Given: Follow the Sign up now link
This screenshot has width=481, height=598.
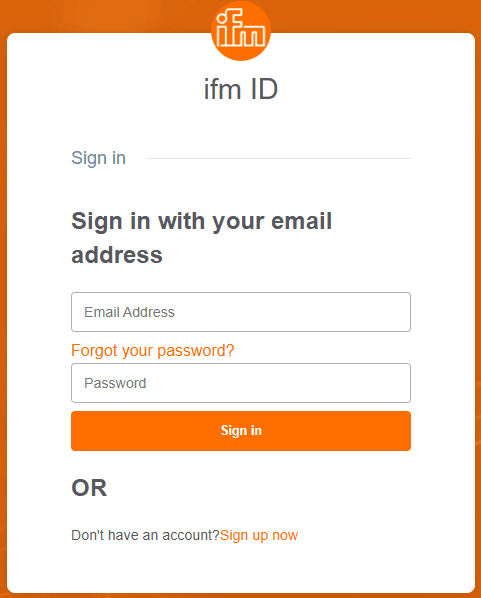Looking at the screenshot, I should (x=259, y=535).
